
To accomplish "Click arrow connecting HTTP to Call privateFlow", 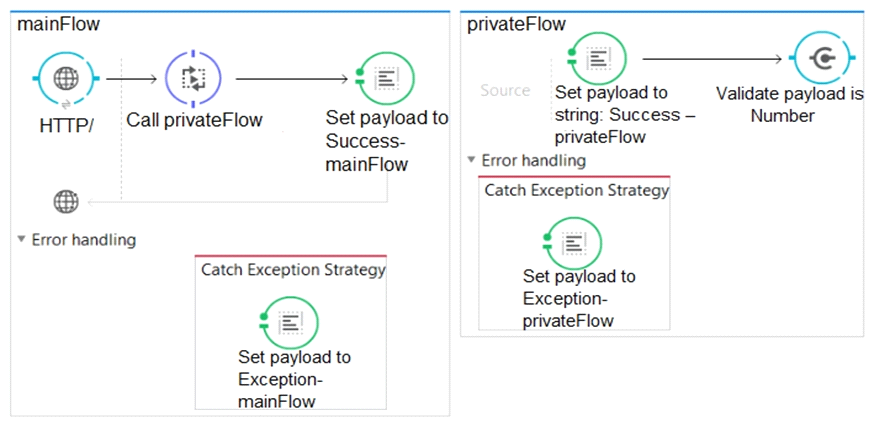I will 132,79.
